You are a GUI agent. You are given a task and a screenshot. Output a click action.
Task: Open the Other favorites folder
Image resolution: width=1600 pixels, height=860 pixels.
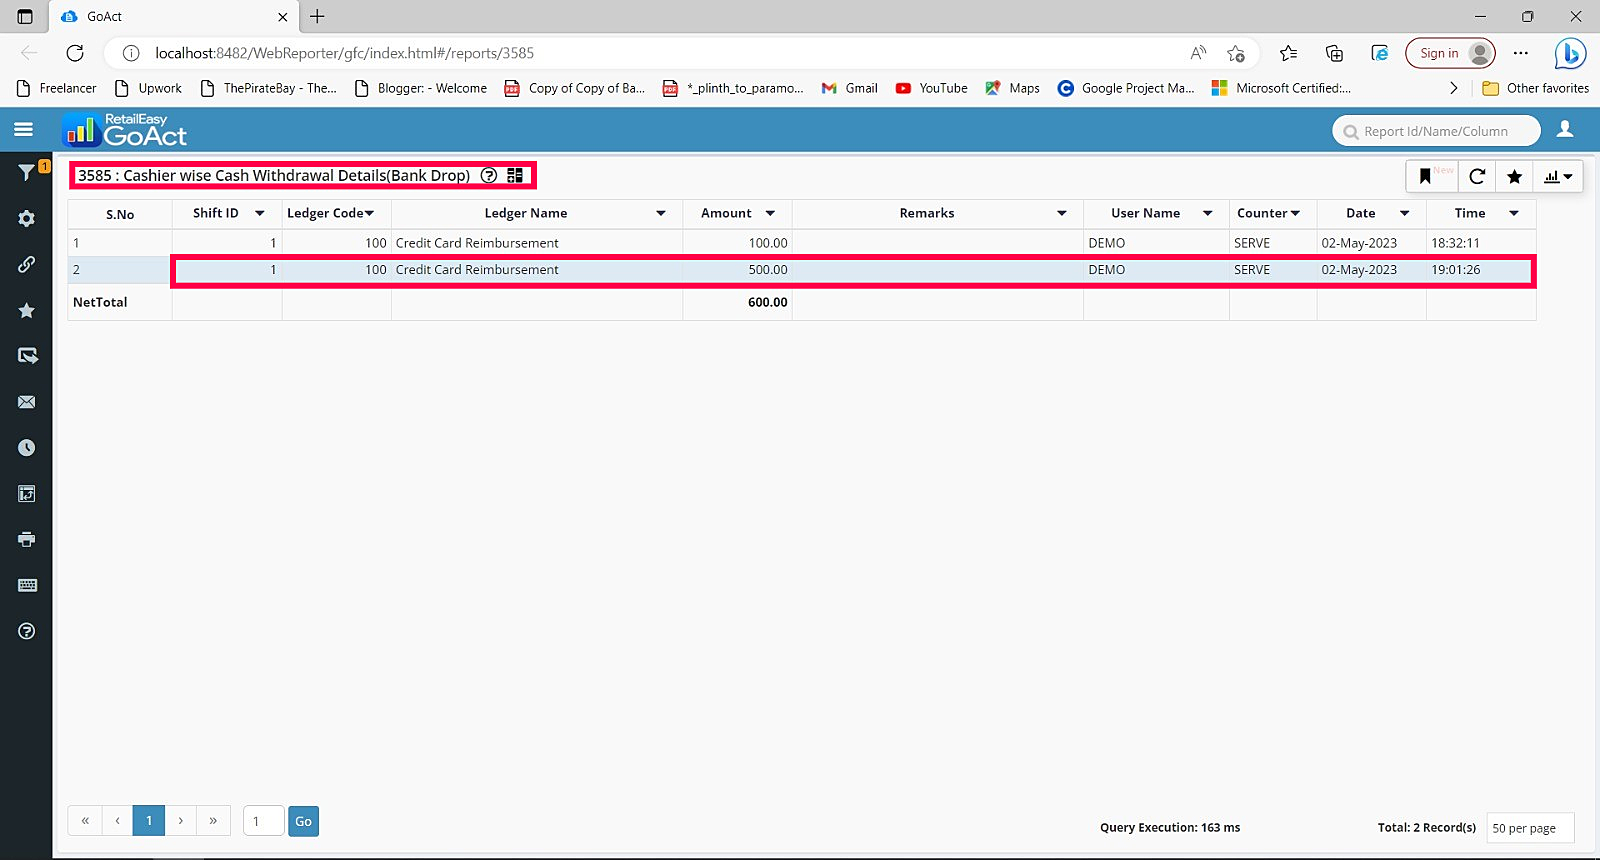pyautogui.click(x=1535, y=88)
